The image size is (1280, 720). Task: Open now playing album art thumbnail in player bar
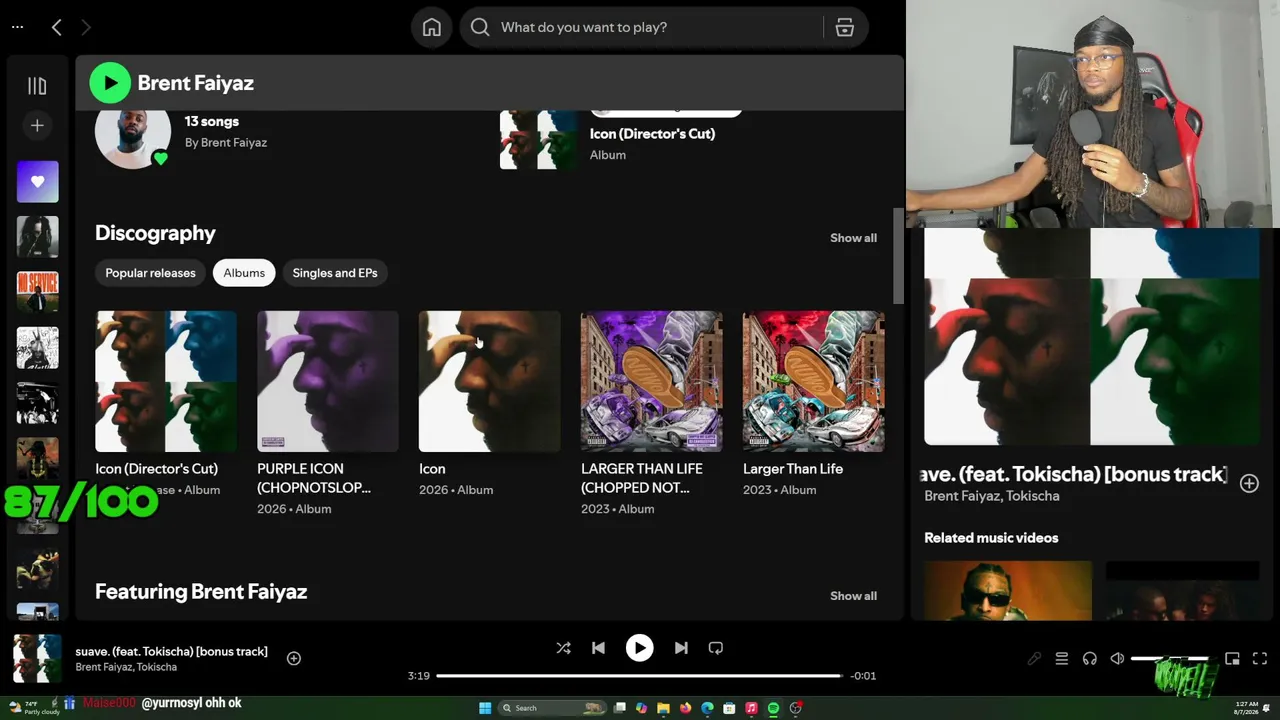37,658
